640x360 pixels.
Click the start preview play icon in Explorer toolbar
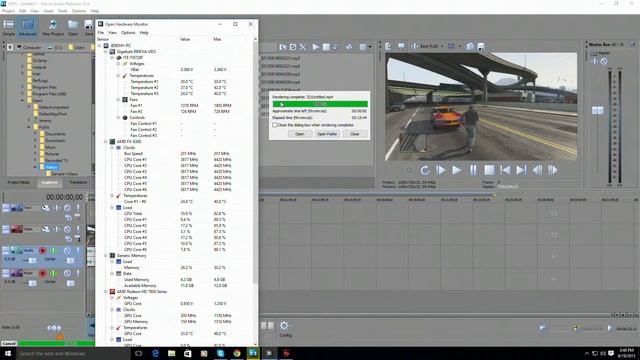point(316,47)
